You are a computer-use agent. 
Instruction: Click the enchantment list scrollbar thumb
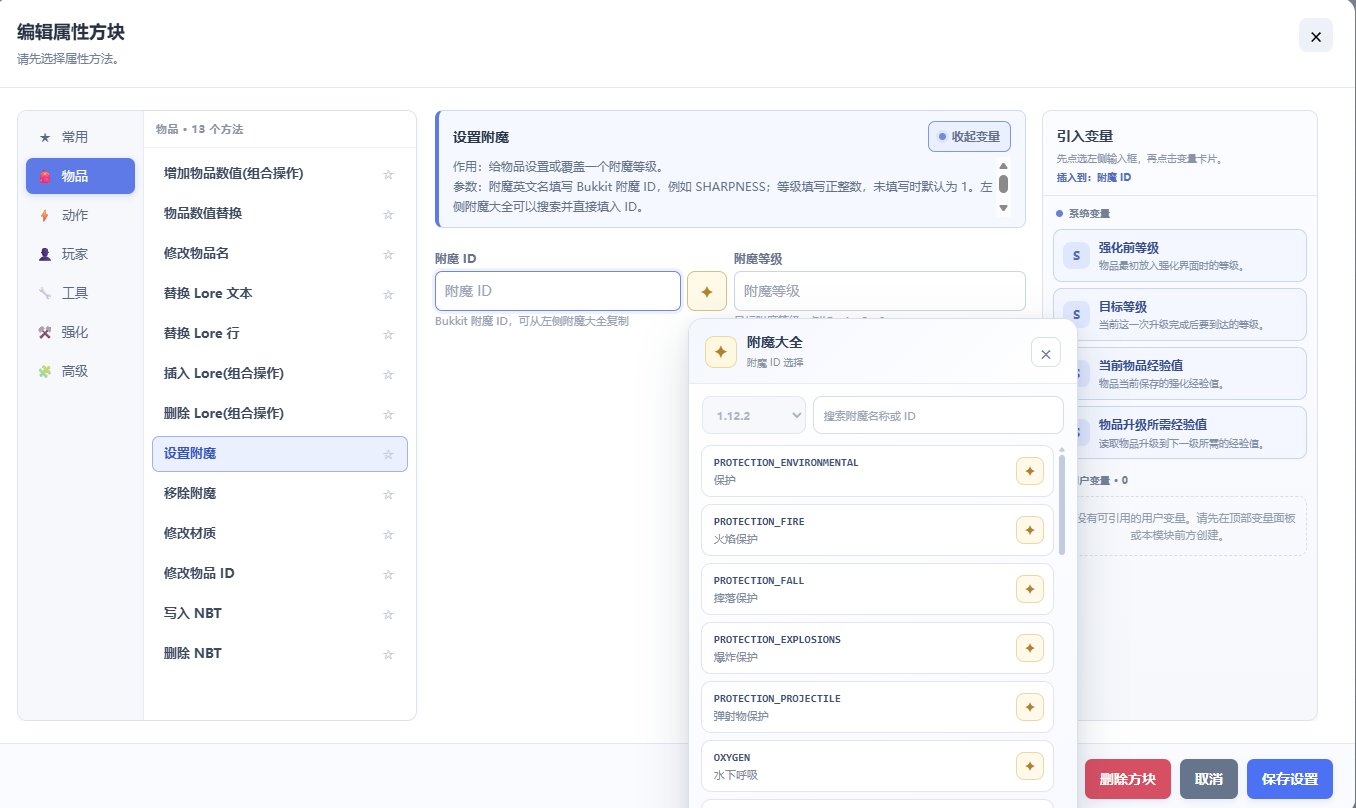tap(1062, 505)
